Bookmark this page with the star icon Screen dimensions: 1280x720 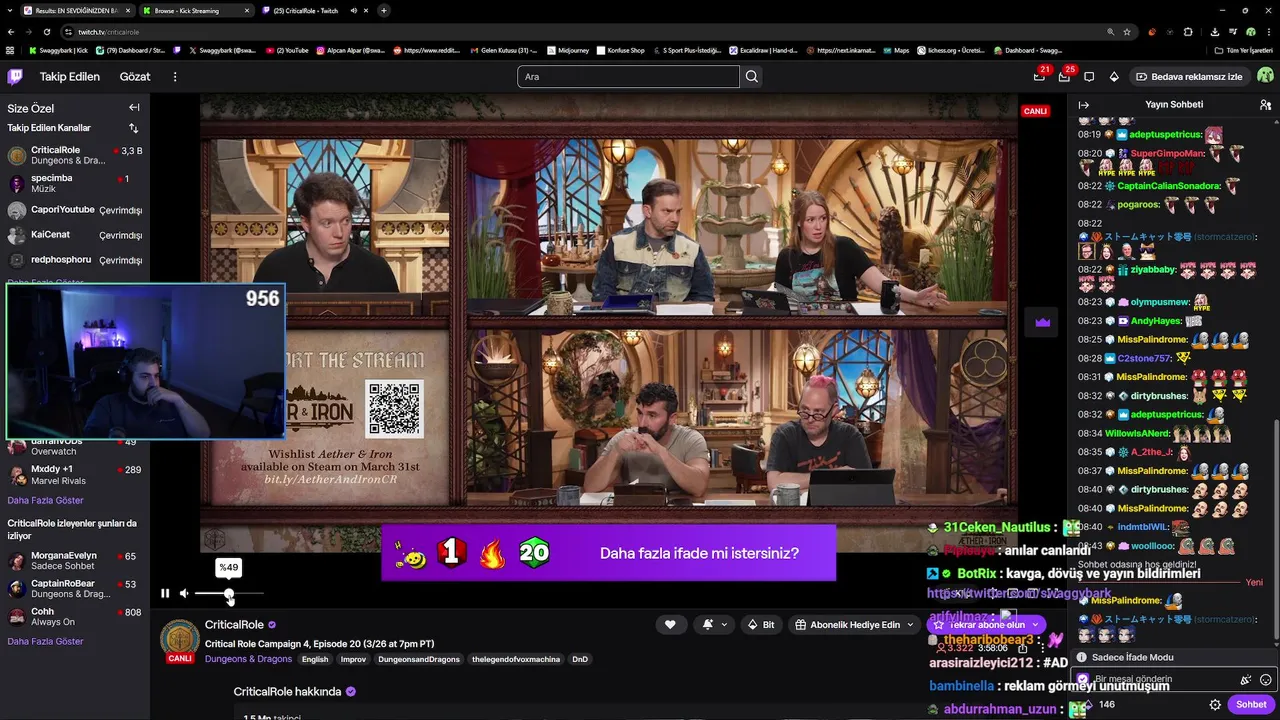[1127, 32]
